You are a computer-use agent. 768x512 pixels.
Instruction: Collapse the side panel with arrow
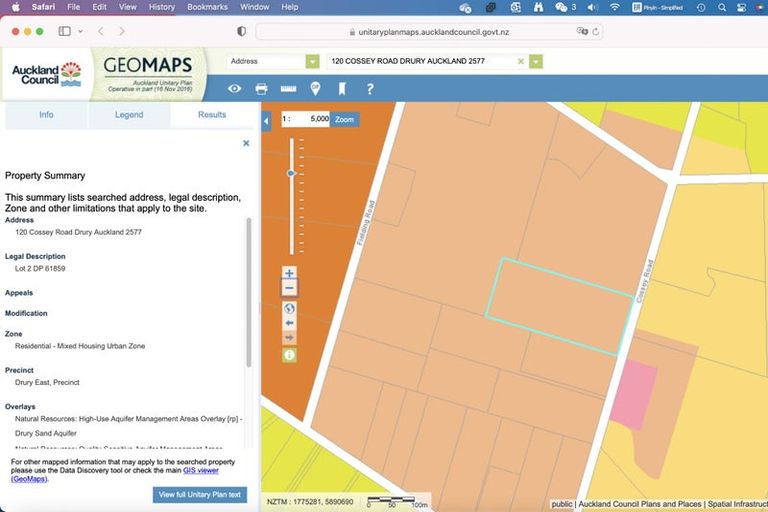coord(266,121)
